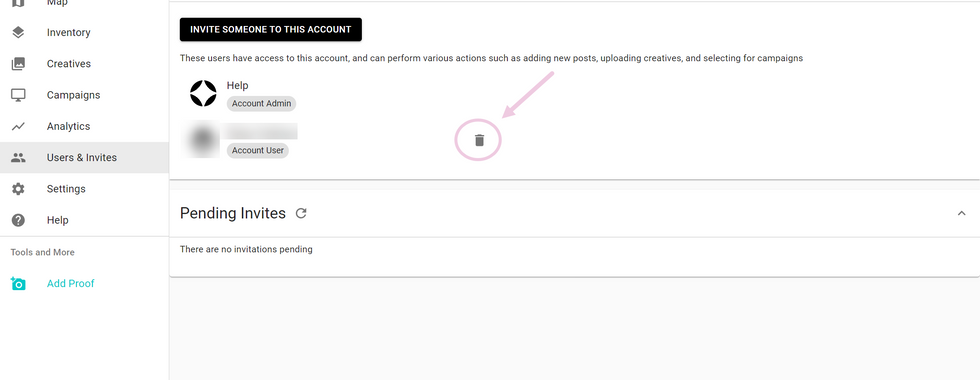
Task: Open the Analytics section
Action: pyautogui.click(x=84, y=126)
